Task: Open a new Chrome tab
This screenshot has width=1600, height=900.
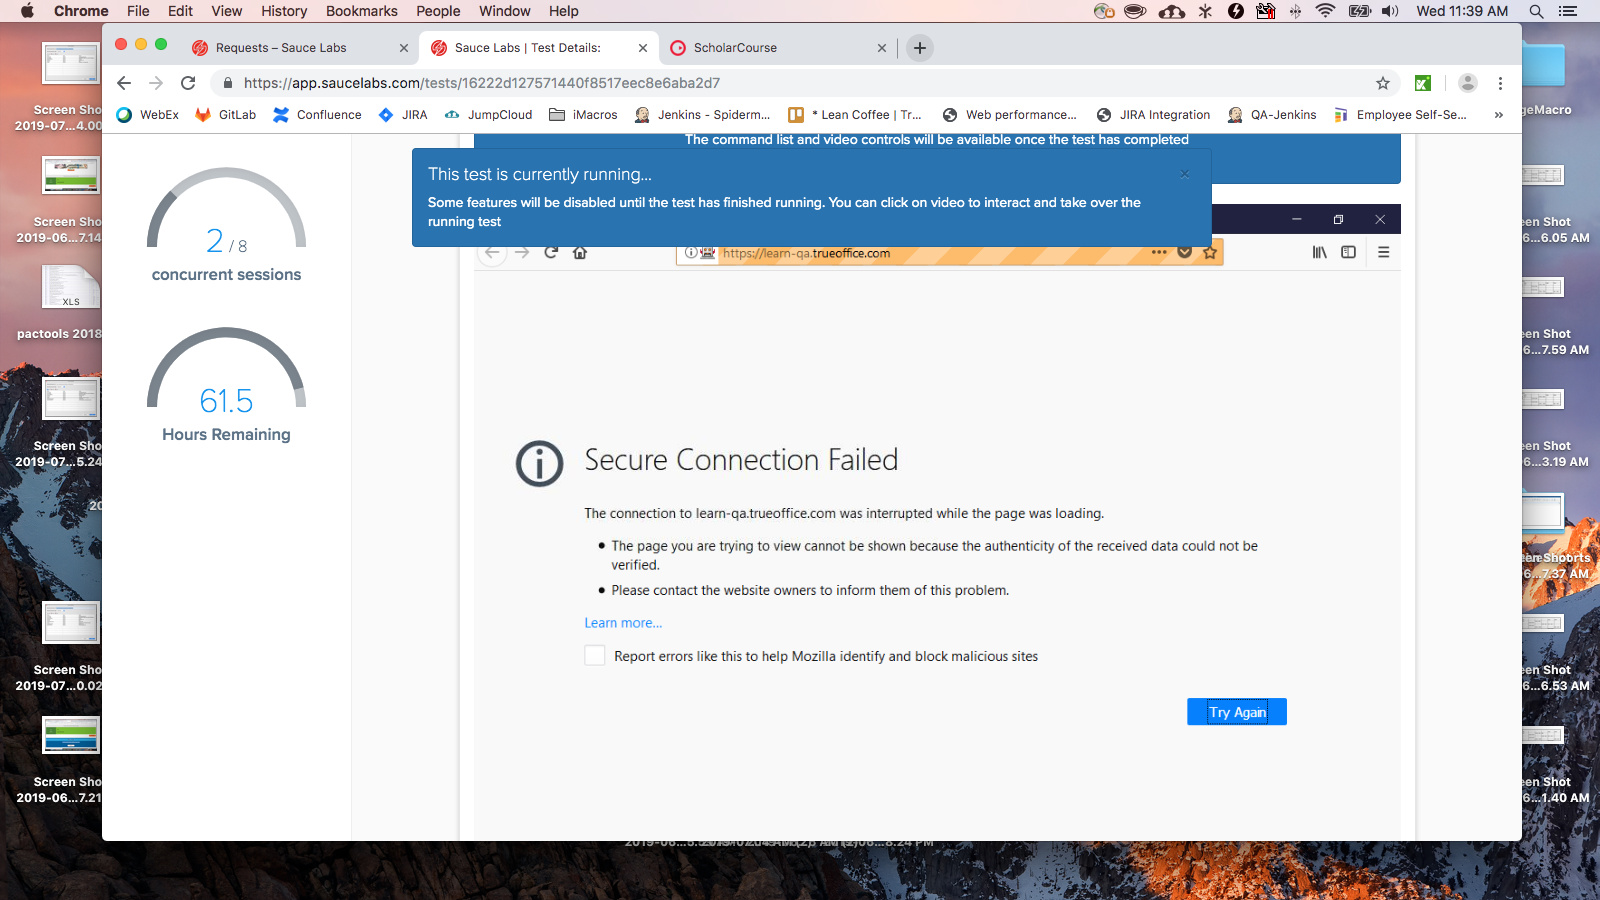Action: [x=920, y=47]
